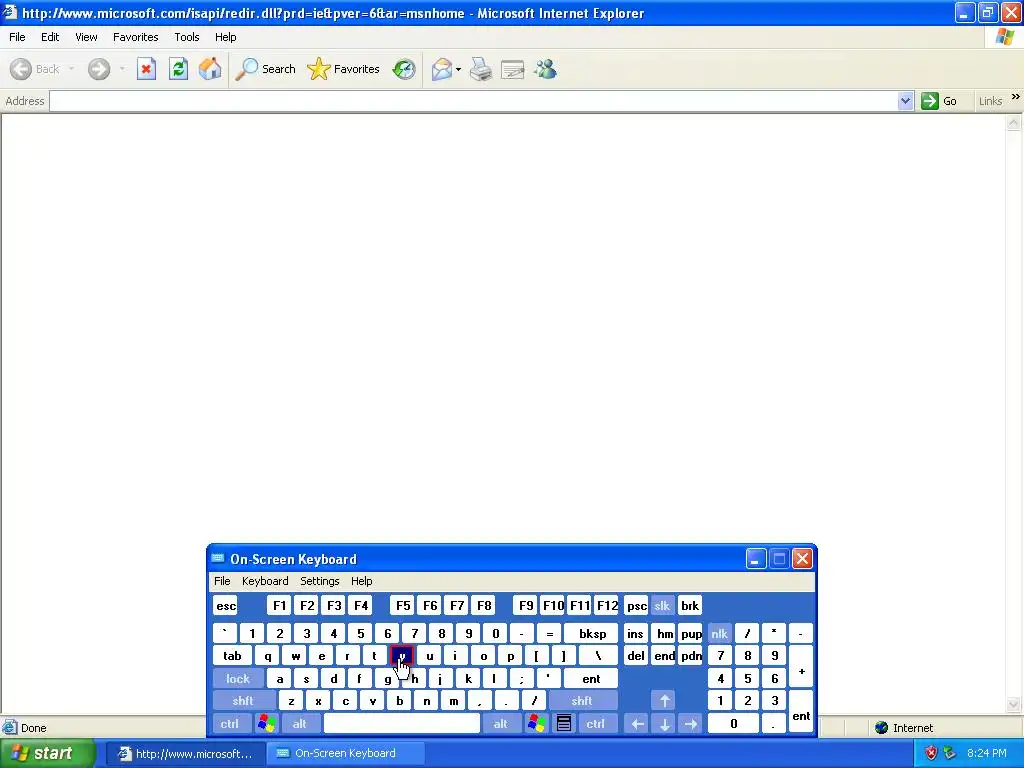Click the left Windows logo key
1024x768 pixels.
(x=266, y=724)
